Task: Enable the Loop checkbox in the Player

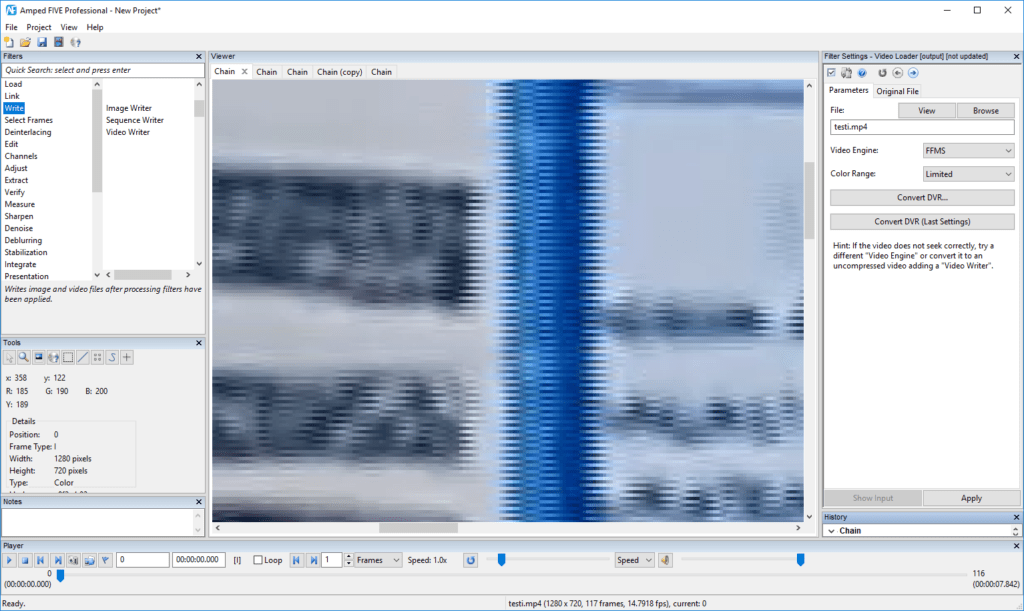Action: (259, 560)
